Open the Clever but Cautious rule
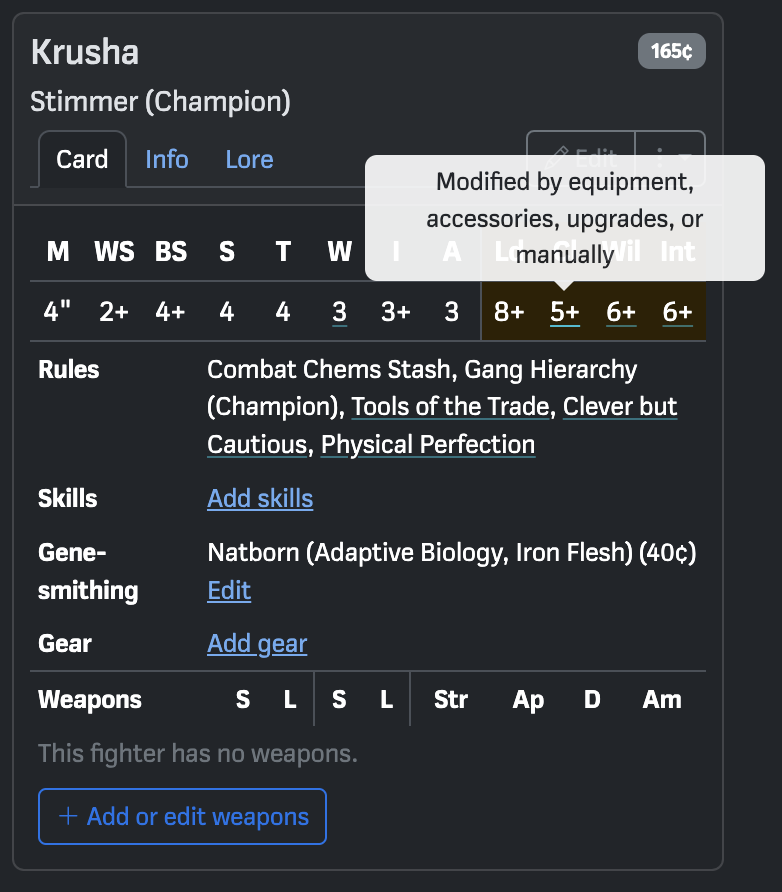The height and width of the screenshot is (892, 782). [620, 407]
